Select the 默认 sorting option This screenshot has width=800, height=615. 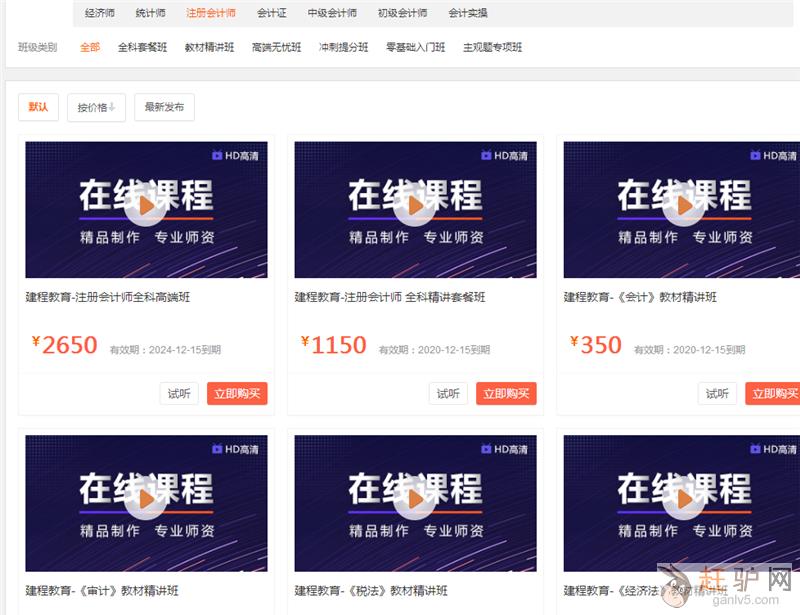38,107
